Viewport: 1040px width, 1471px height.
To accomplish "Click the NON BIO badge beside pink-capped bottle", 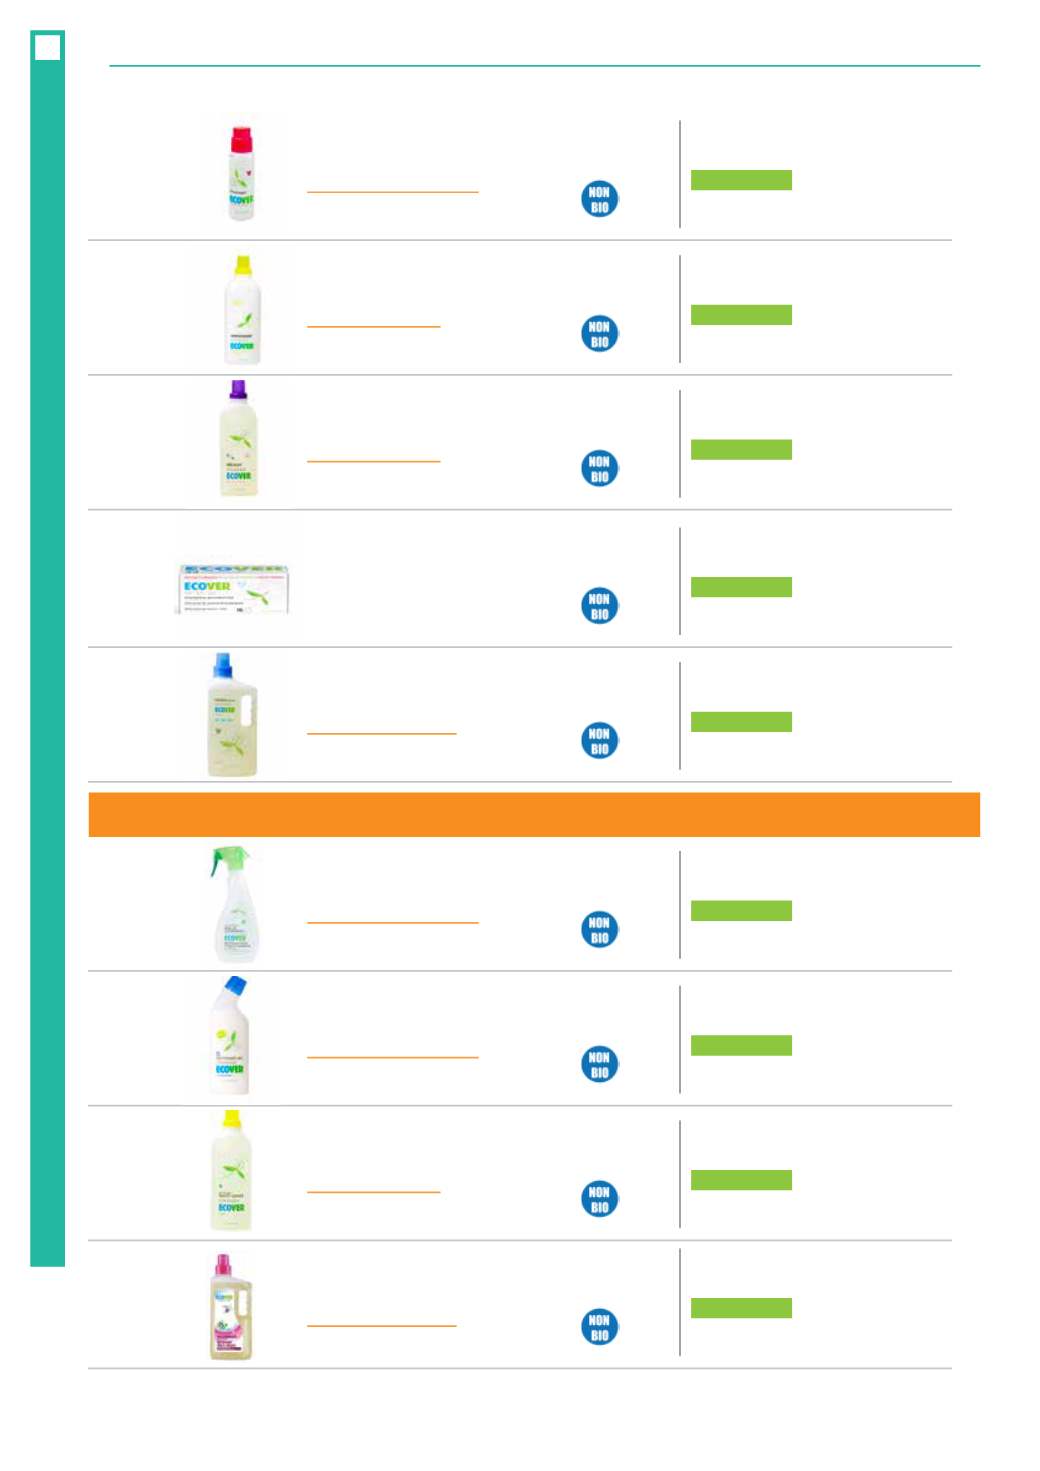I will pos(599,1327).
